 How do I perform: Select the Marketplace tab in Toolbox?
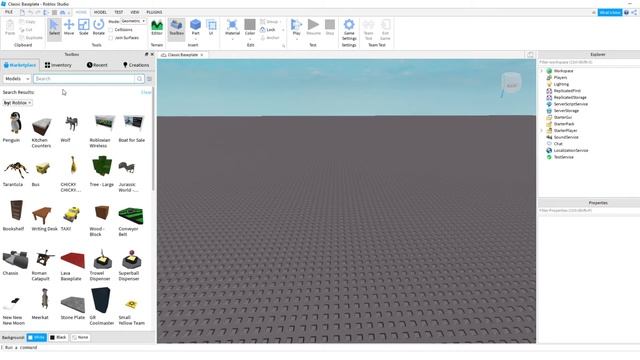(20, 65)
